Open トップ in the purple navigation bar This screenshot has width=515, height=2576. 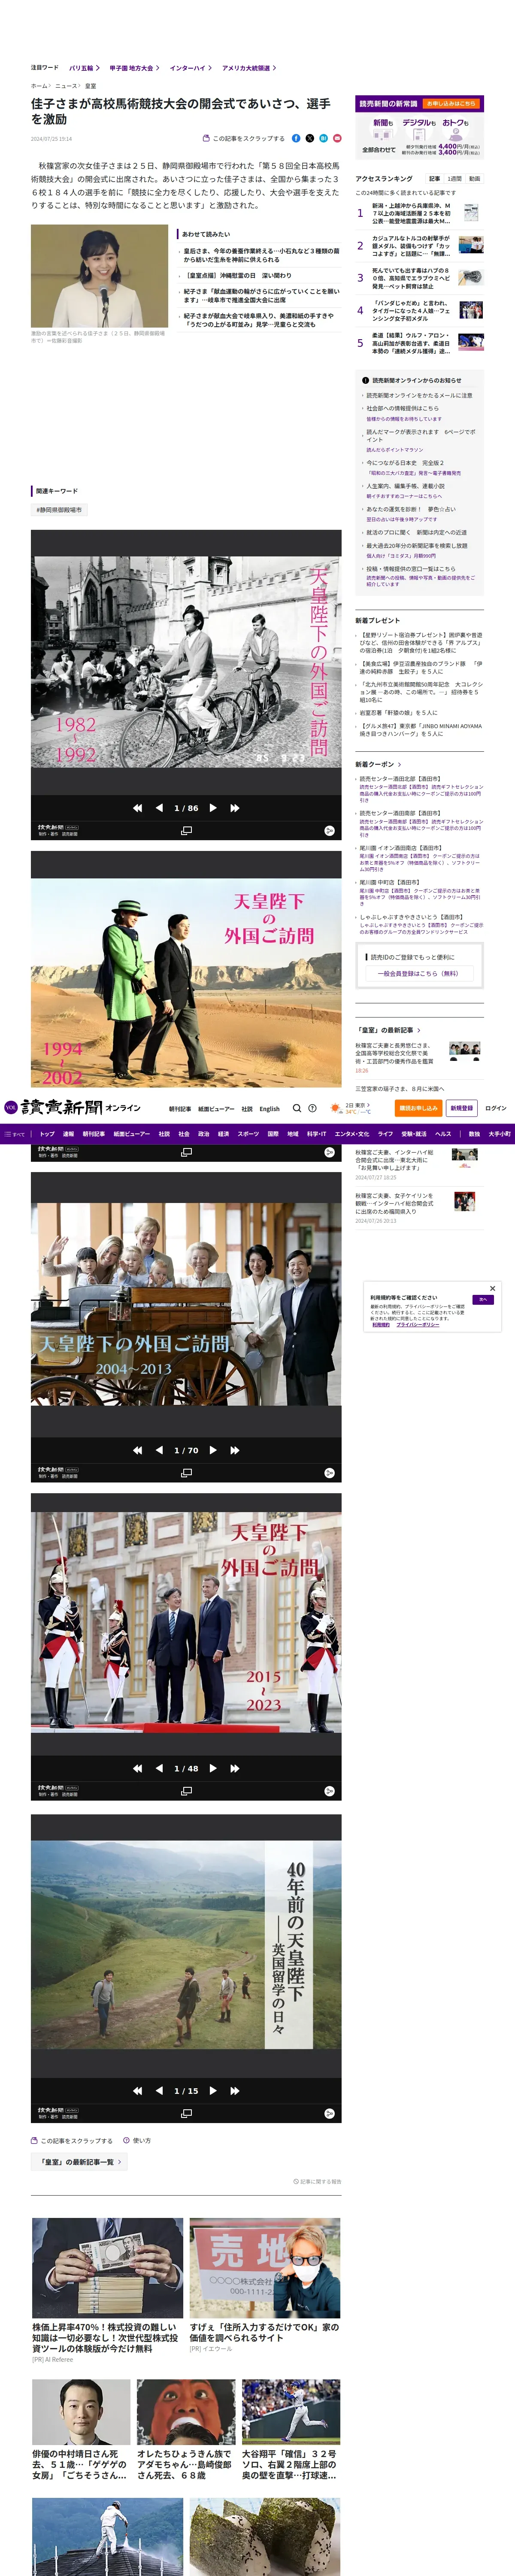(47, 1134)
